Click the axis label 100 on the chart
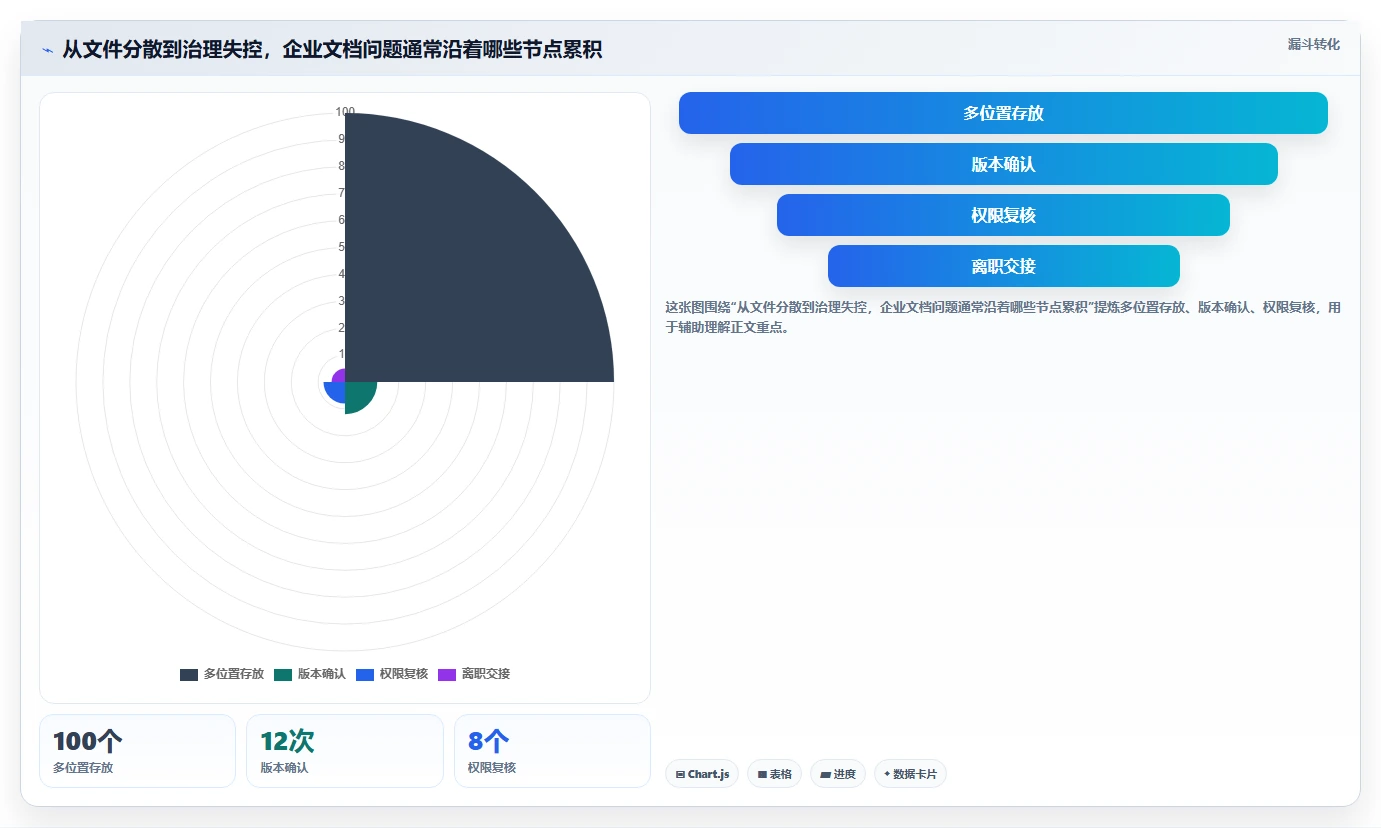 (x=345, y=112)
